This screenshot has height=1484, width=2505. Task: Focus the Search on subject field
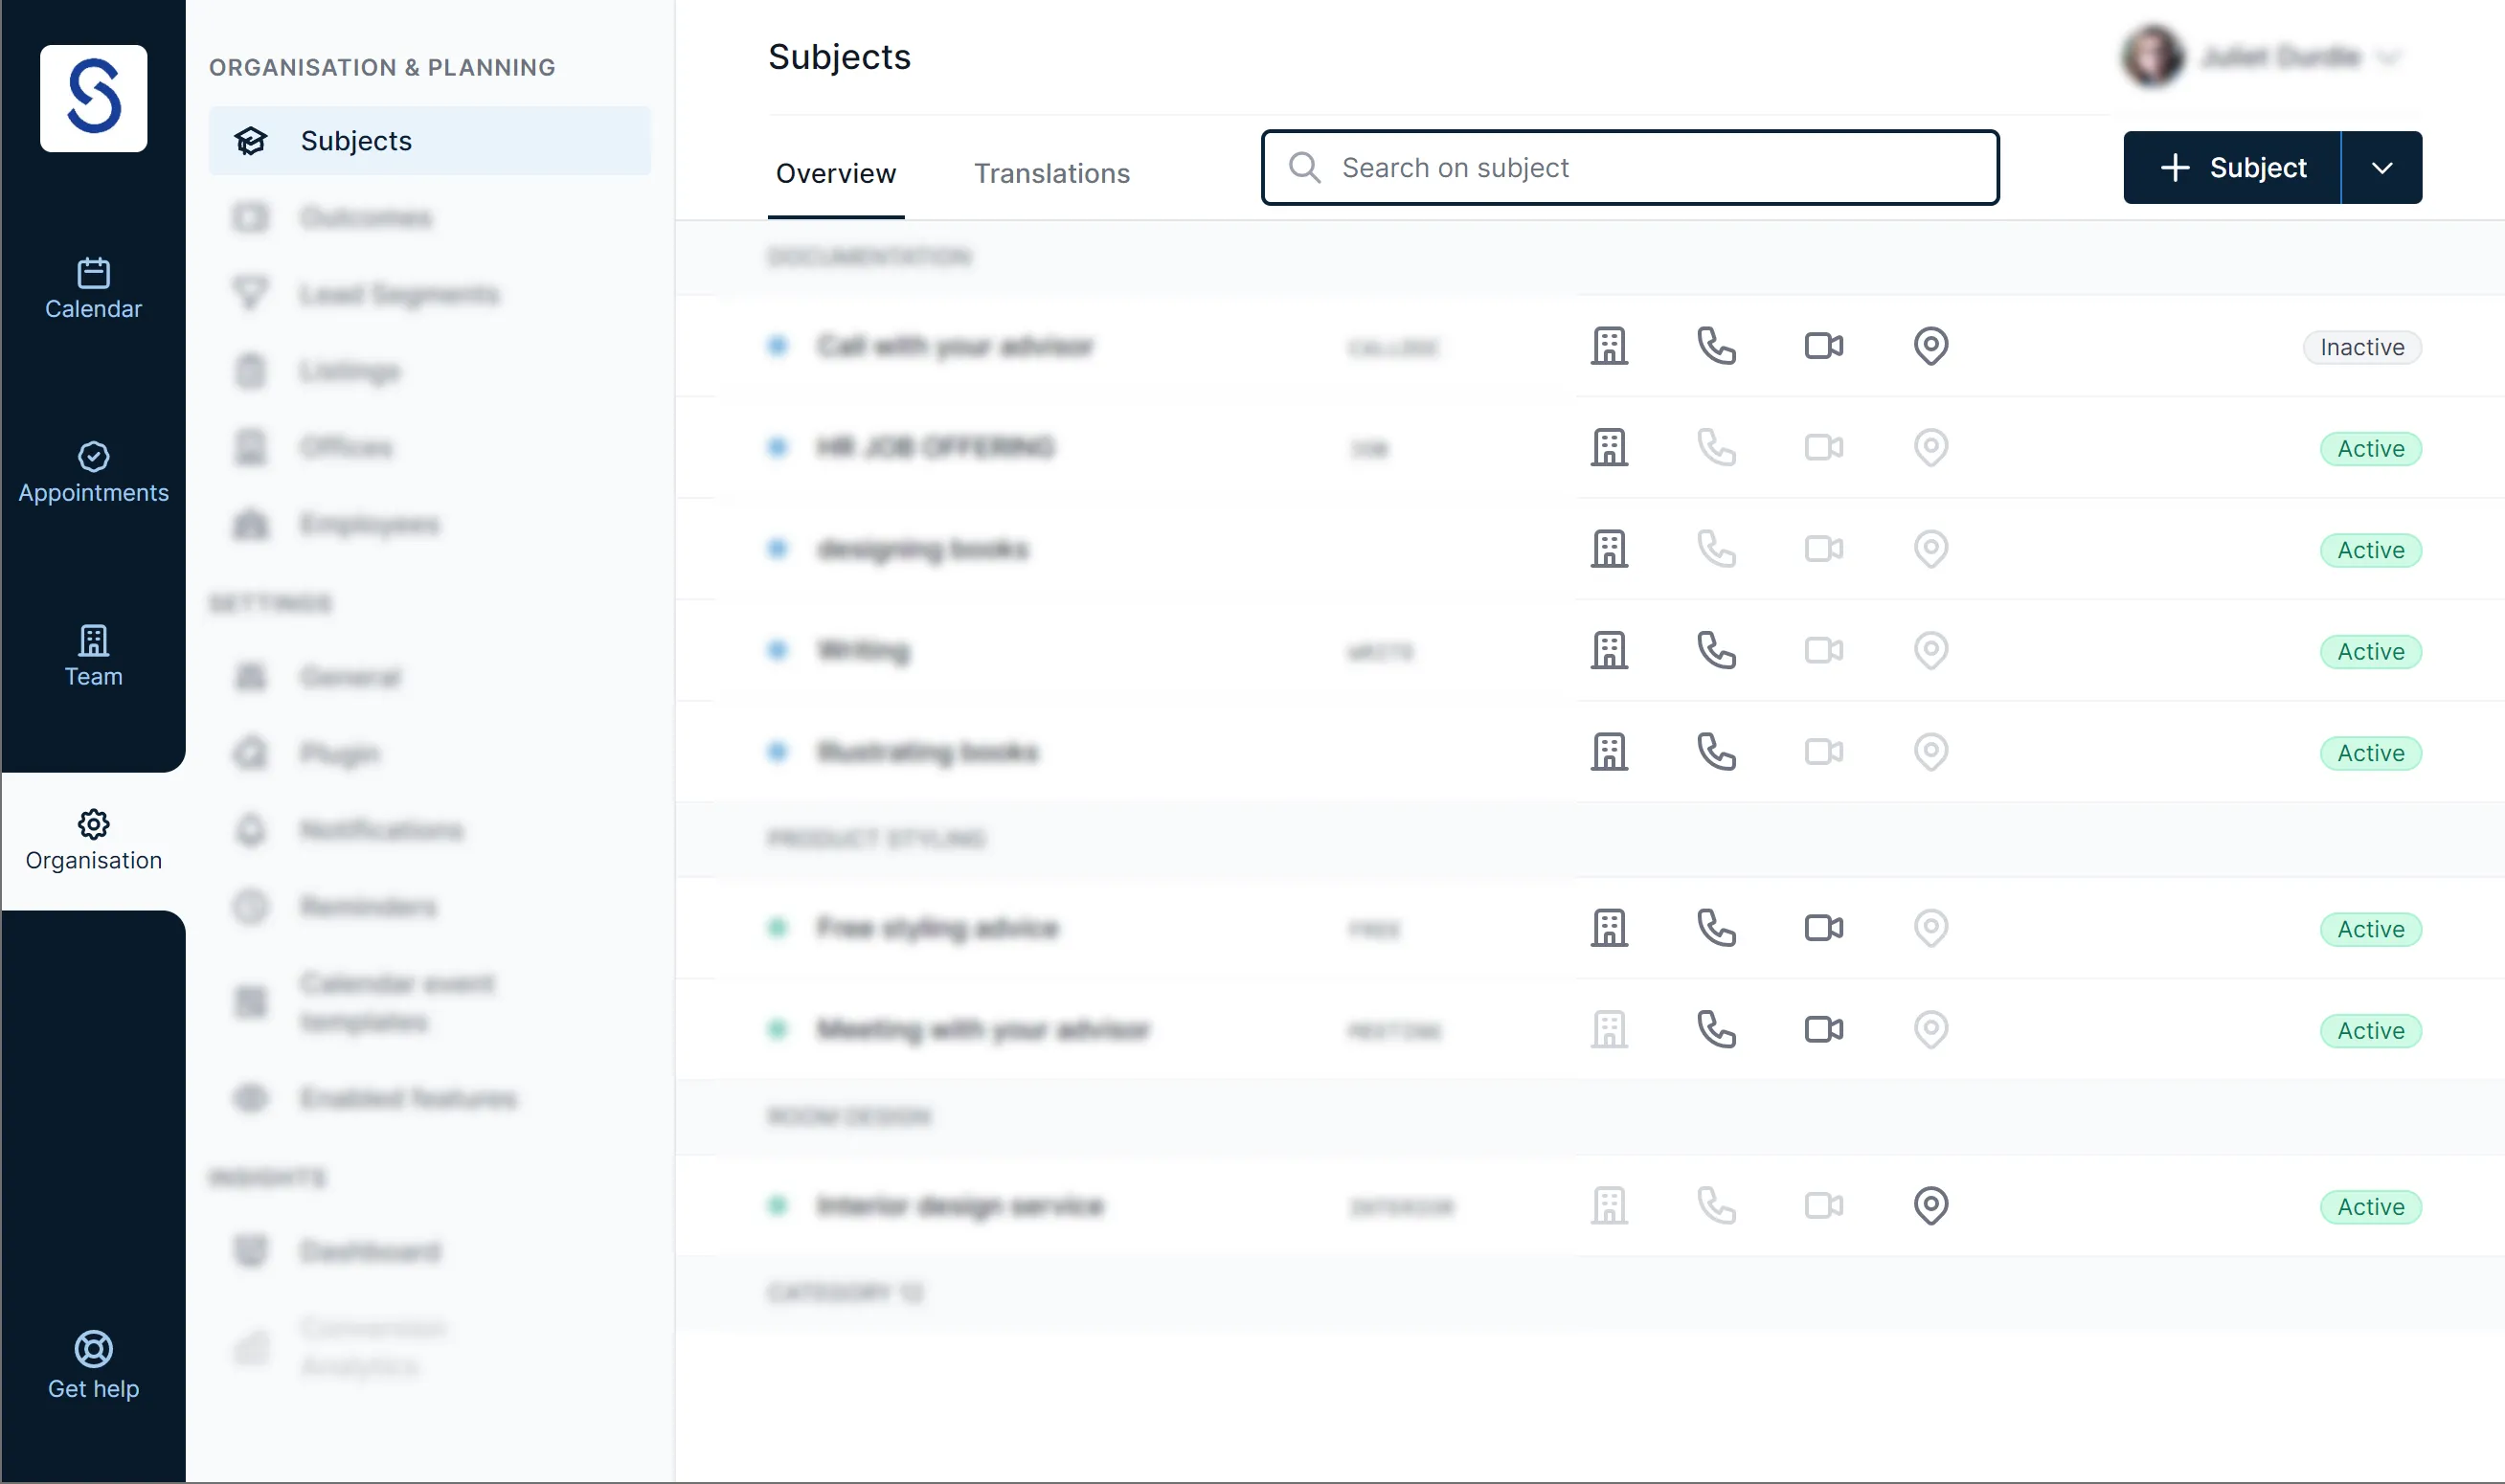point(1629,167)
